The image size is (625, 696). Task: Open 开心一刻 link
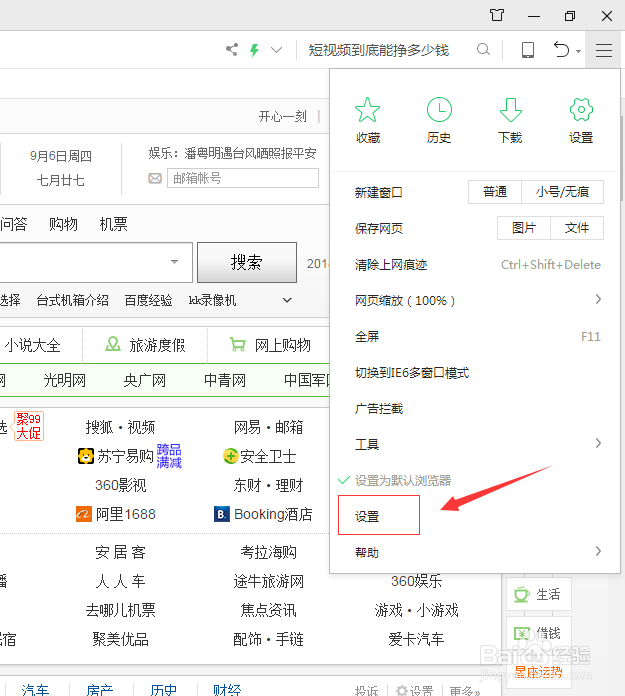click(283, 116)
